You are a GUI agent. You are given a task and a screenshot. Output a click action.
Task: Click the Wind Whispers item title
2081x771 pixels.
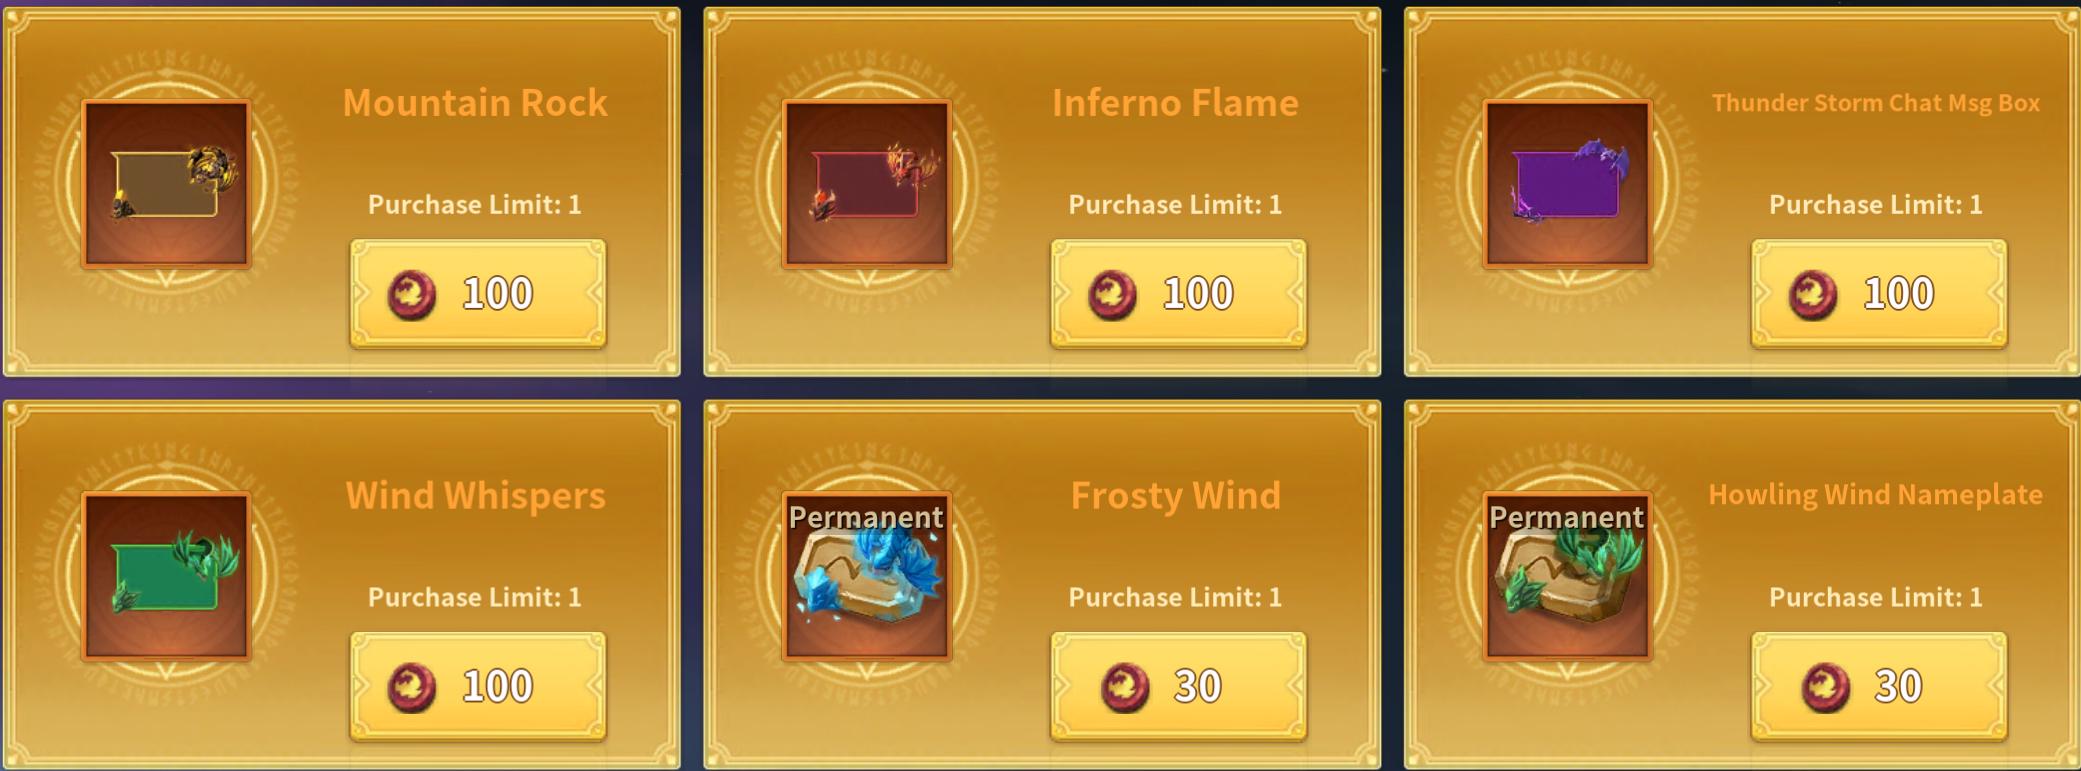(x=475, y=496)
